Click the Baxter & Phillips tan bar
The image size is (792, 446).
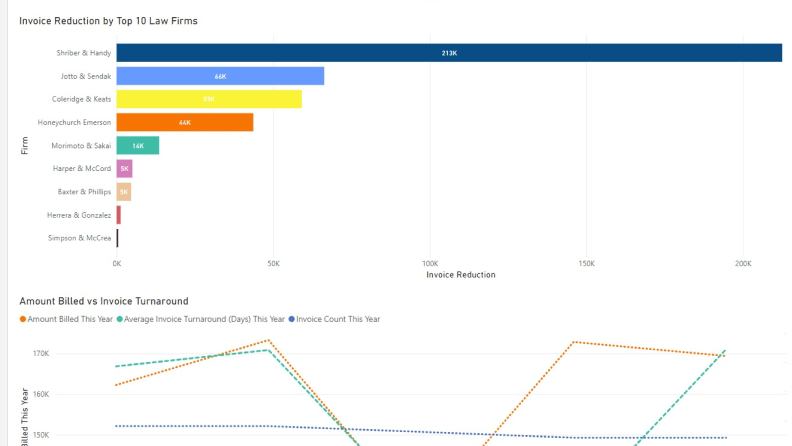click(124, 192)
